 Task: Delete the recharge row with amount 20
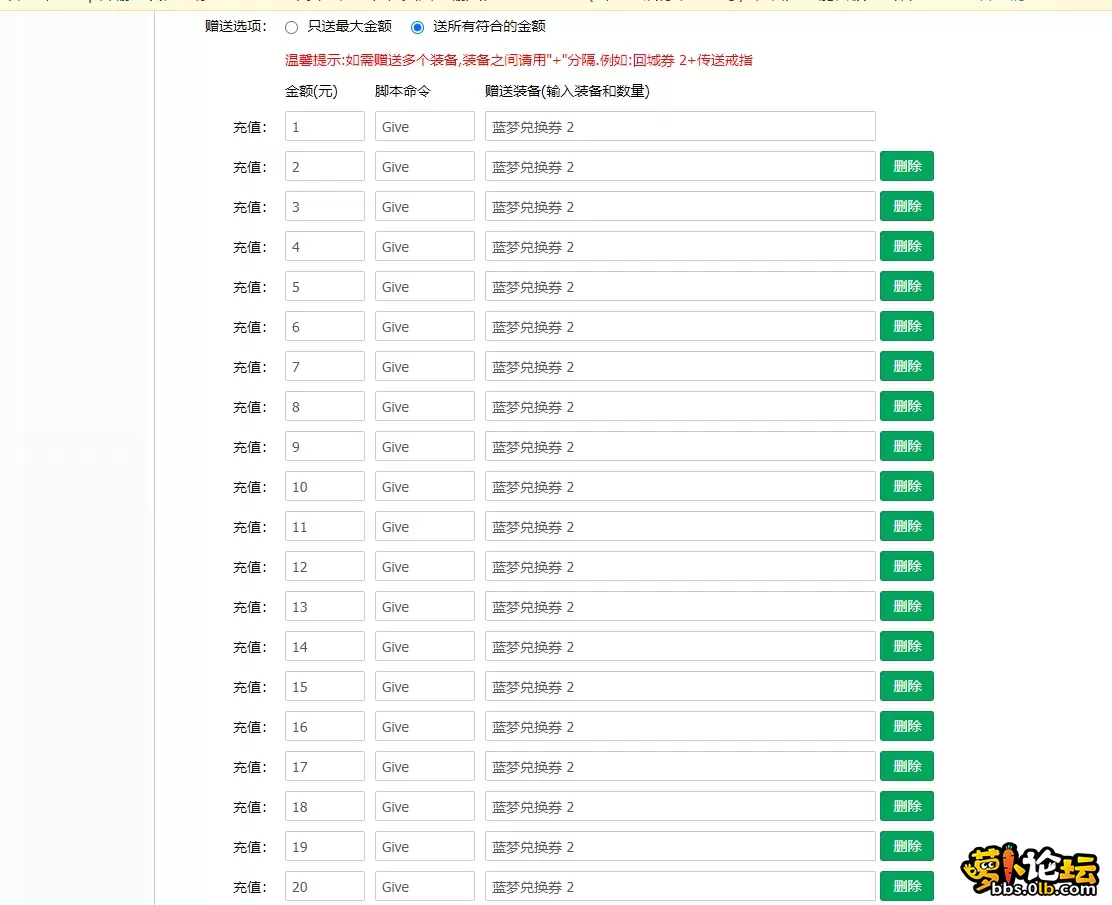[906, 886]
